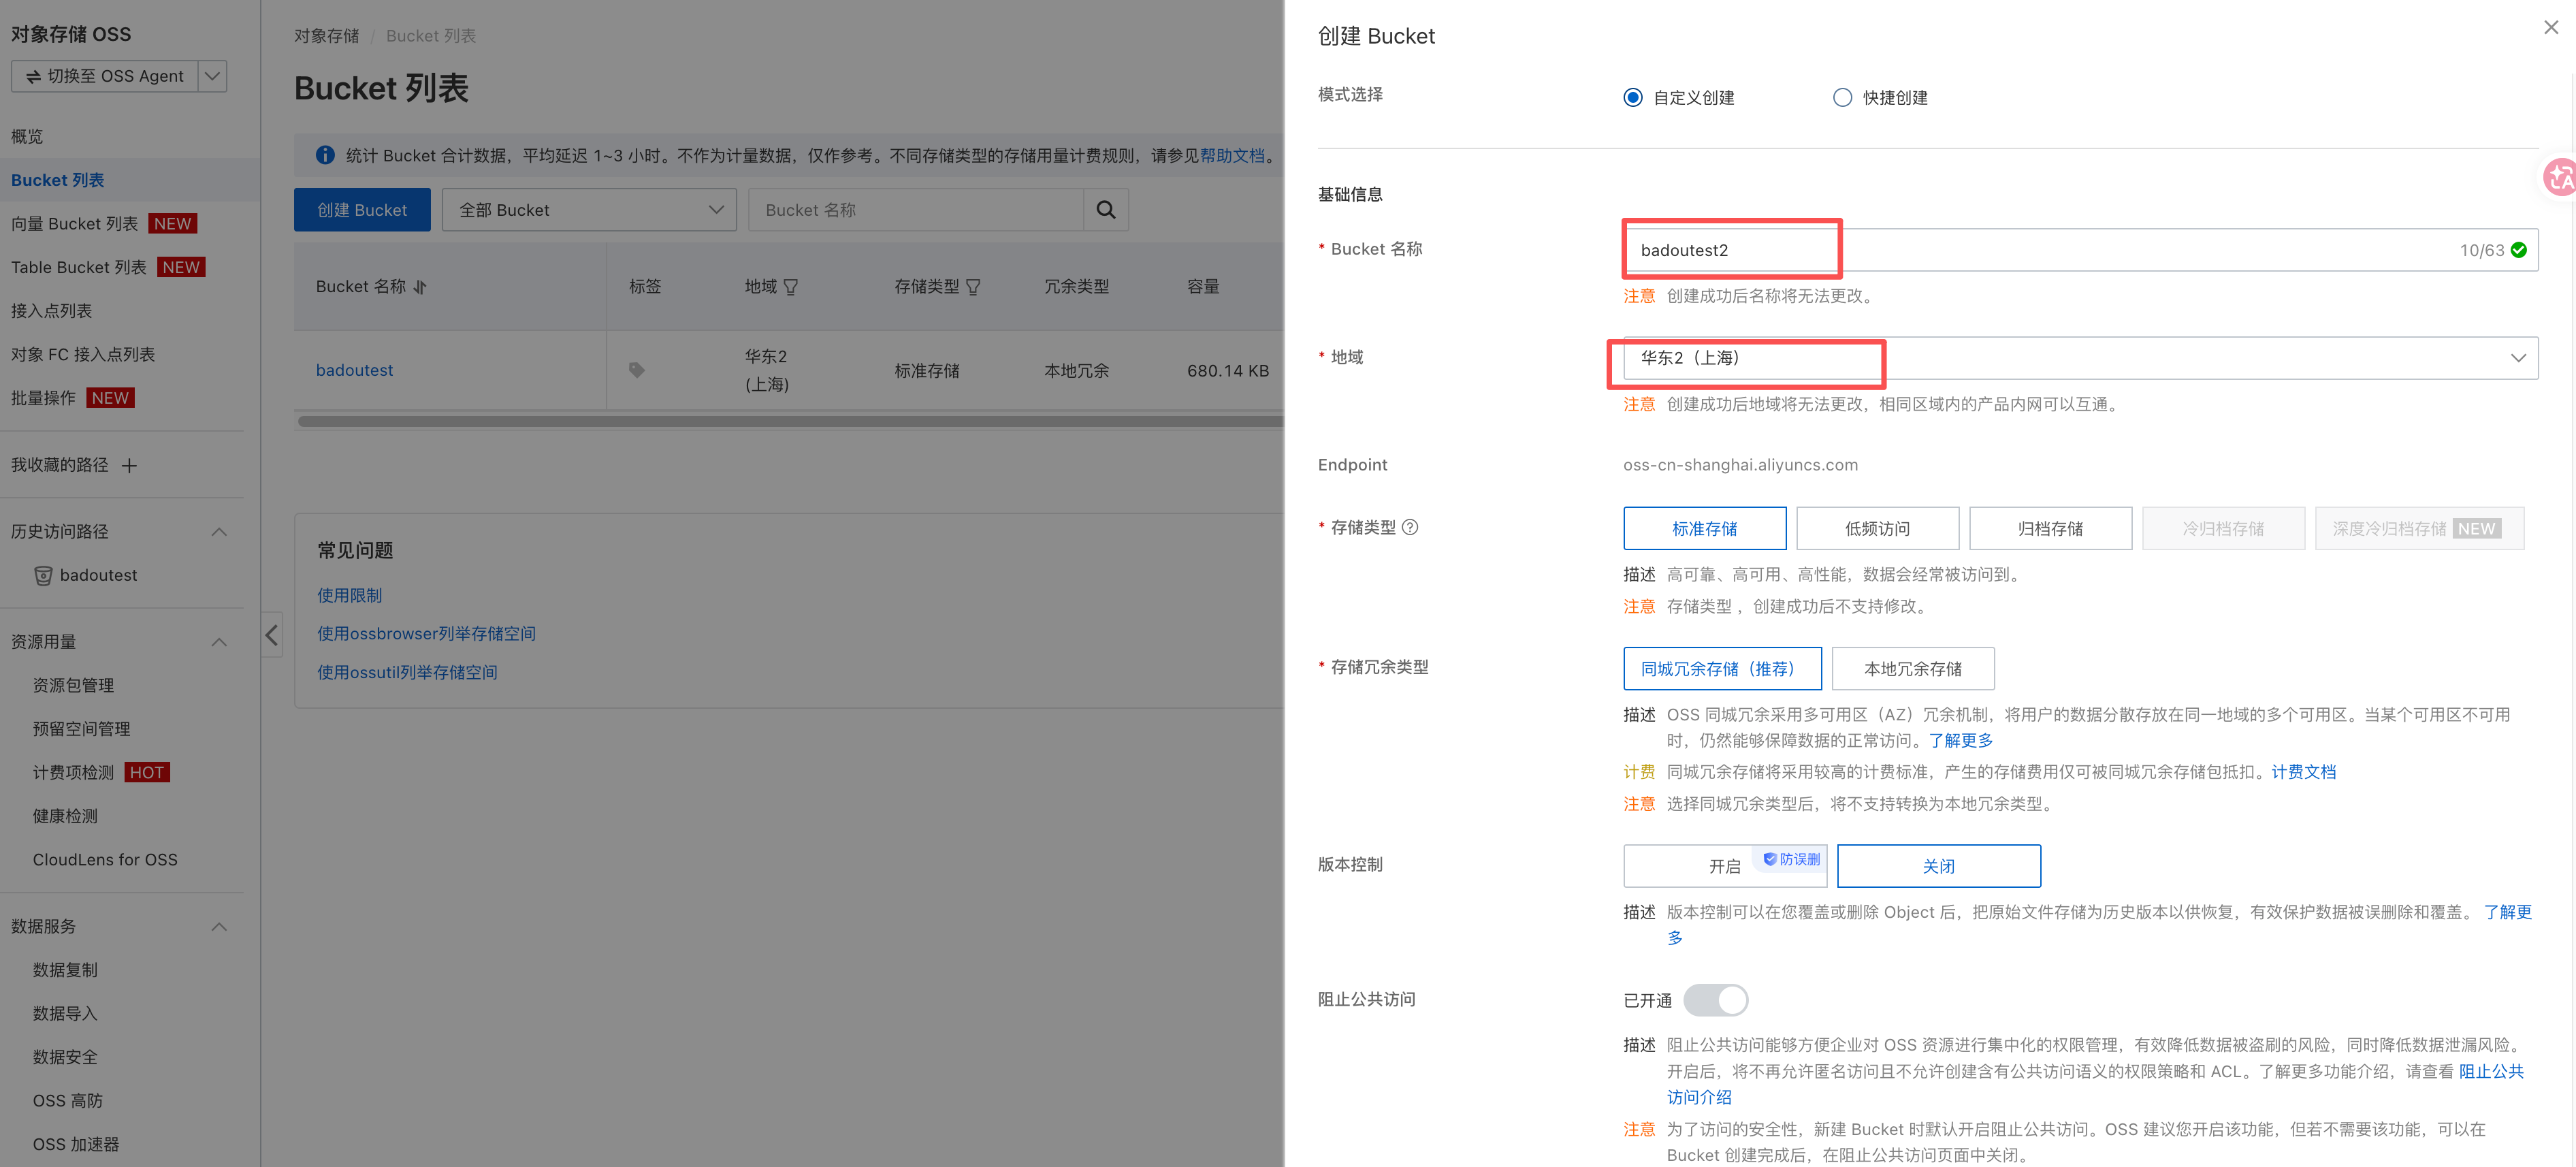Open OSS 高防 in sidebar
This screenshot has width=2576, height=1167.
point(67,1101)
